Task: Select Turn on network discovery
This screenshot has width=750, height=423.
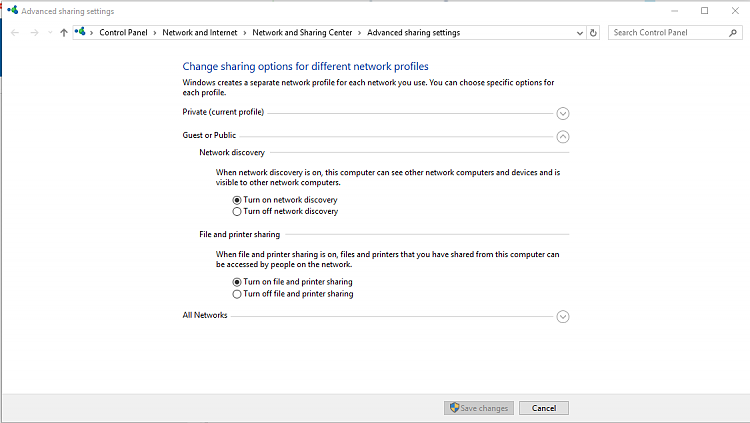Action: 237,200
